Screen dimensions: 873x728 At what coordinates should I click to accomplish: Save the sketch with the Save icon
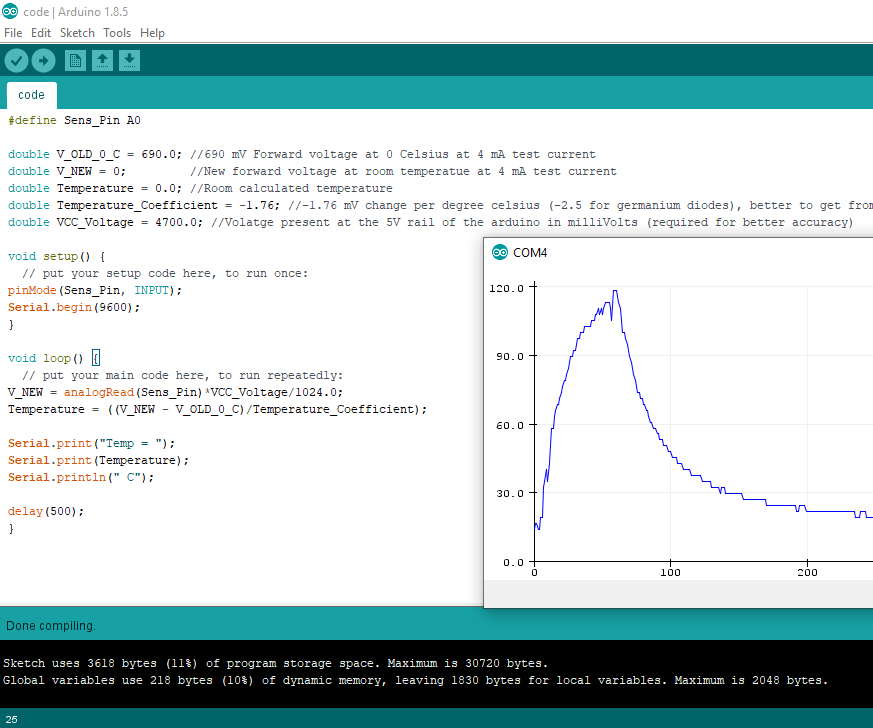tap(129, 61)
